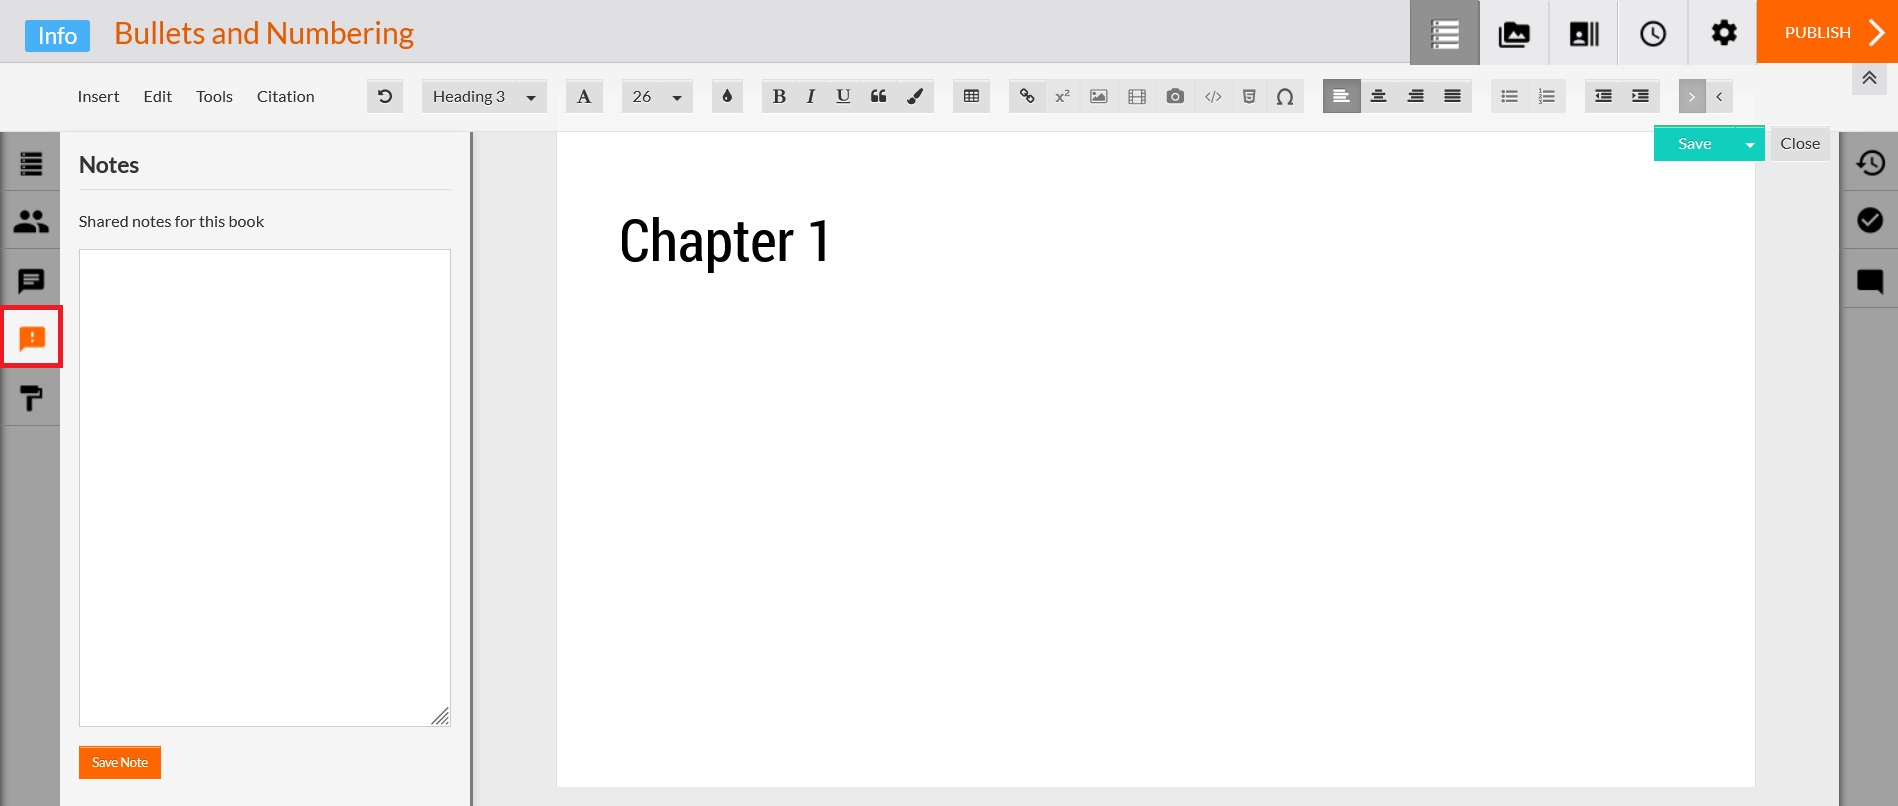
Task: Insert a table from toolbar
Action: click(971, 96)
